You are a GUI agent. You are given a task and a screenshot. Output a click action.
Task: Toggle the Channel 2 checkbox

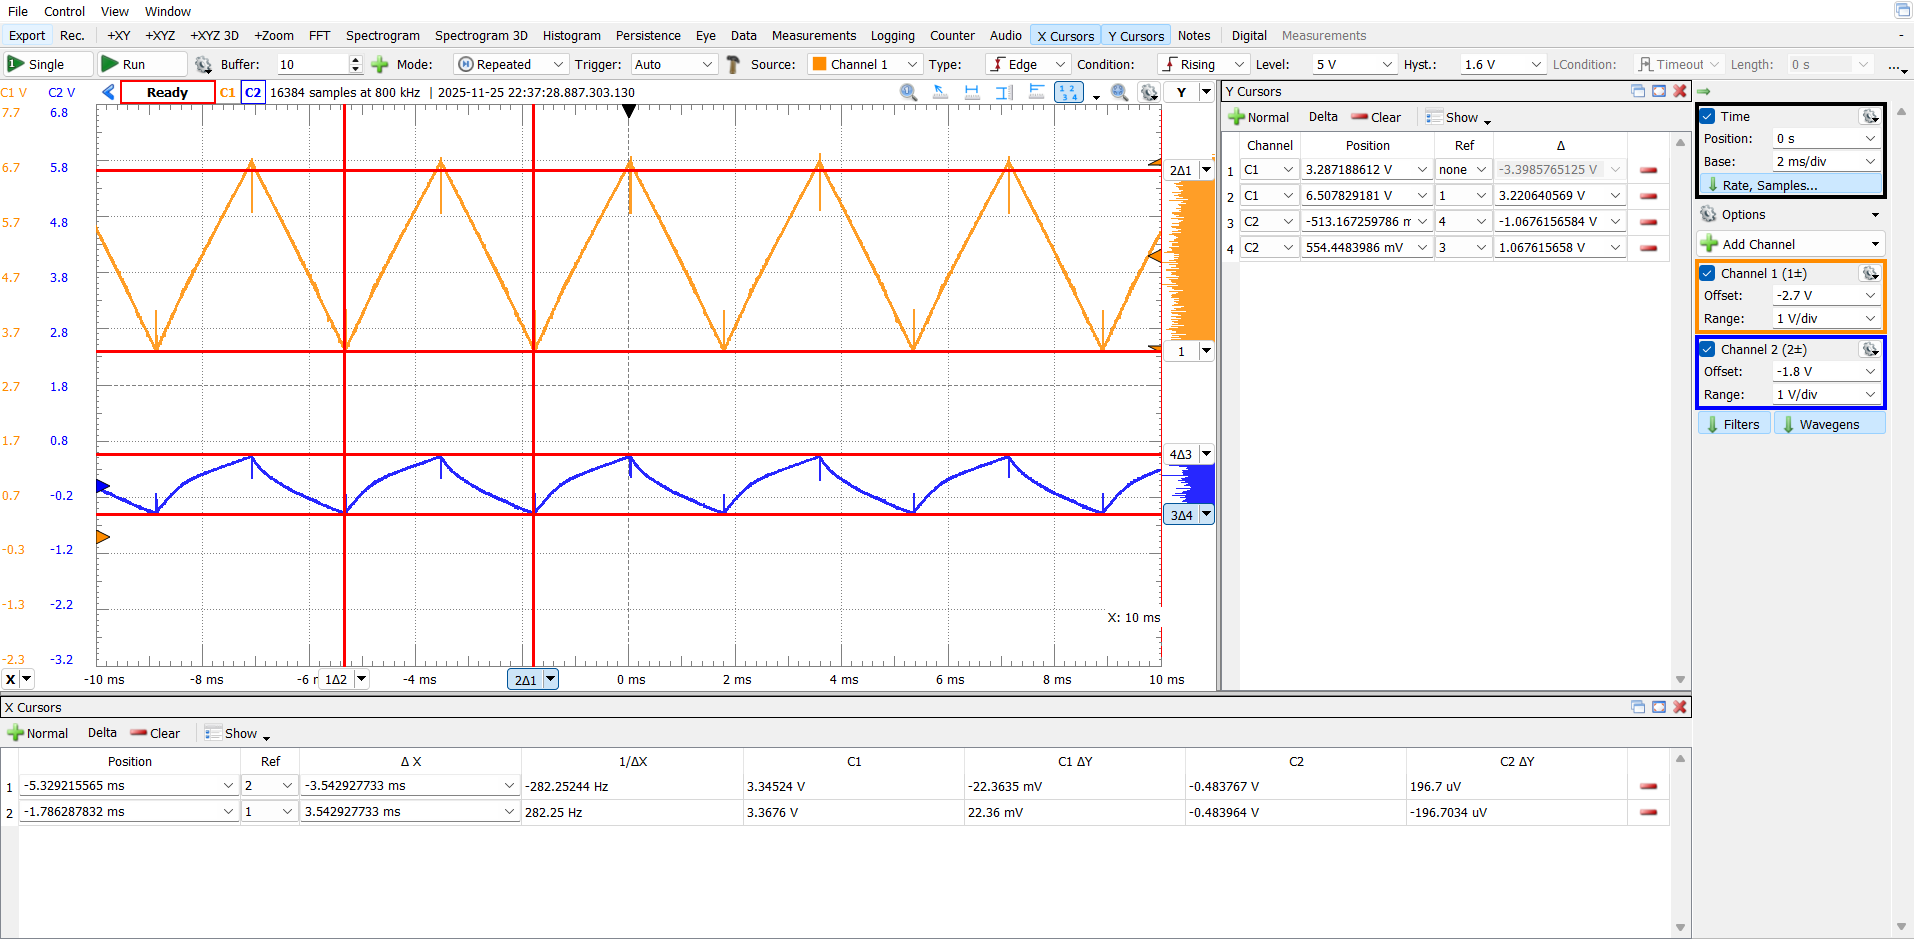click(1708, 349)
